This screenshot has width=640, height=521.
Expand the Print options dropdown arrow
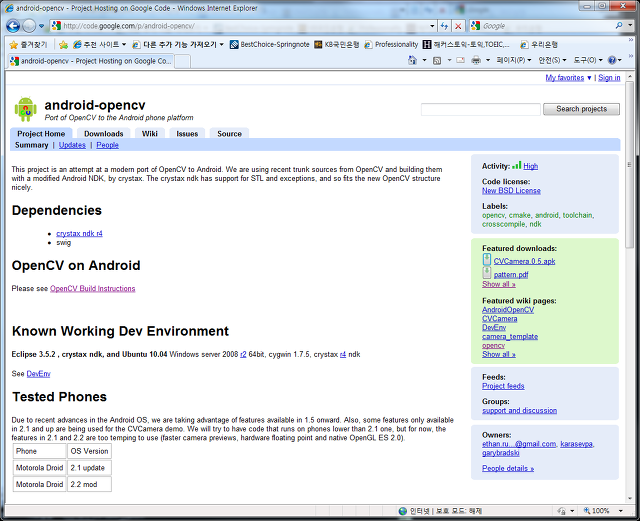(x=488, y=60)
